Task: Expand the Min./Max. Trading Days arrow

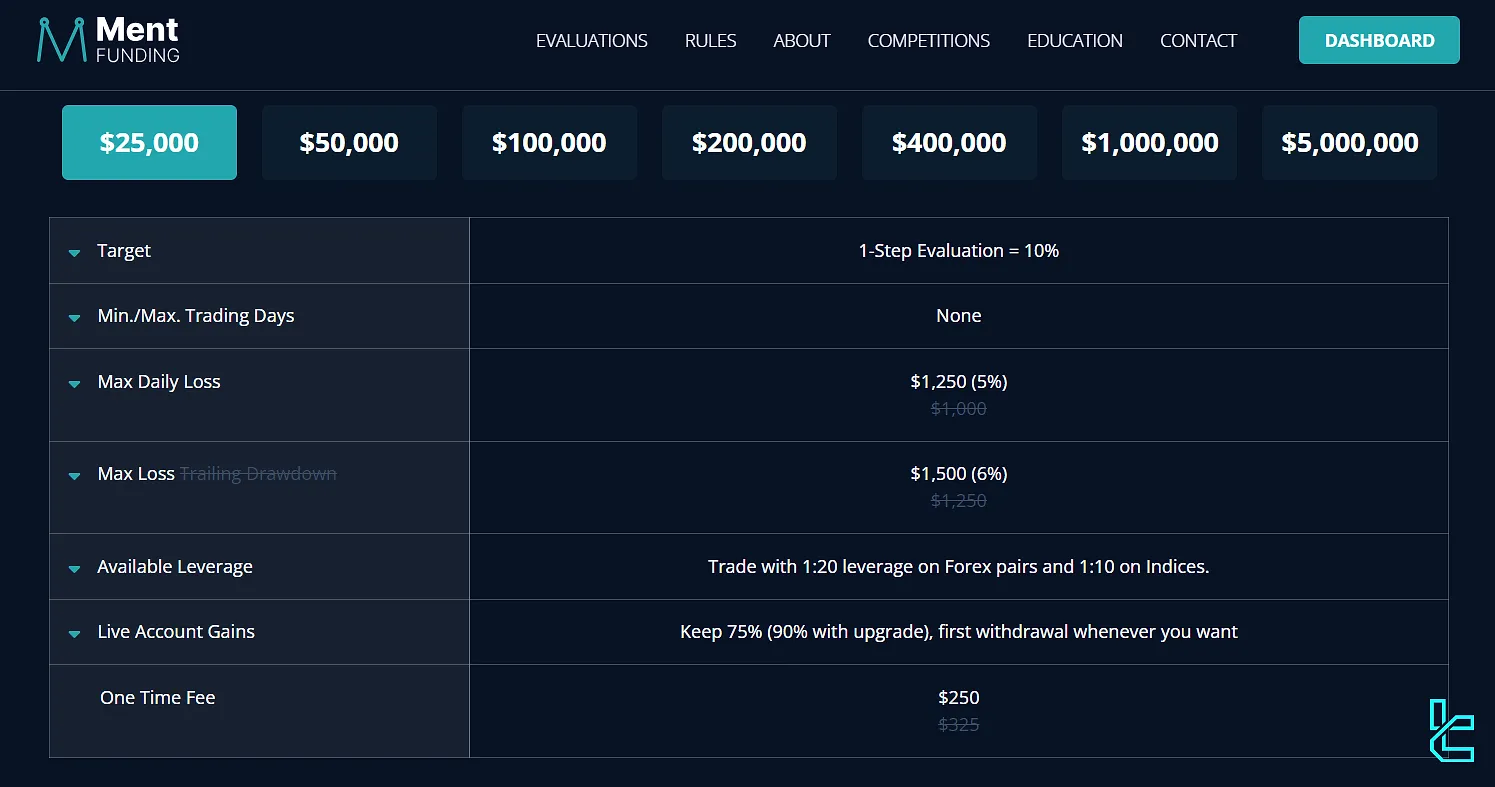Action: click(74, 317)
